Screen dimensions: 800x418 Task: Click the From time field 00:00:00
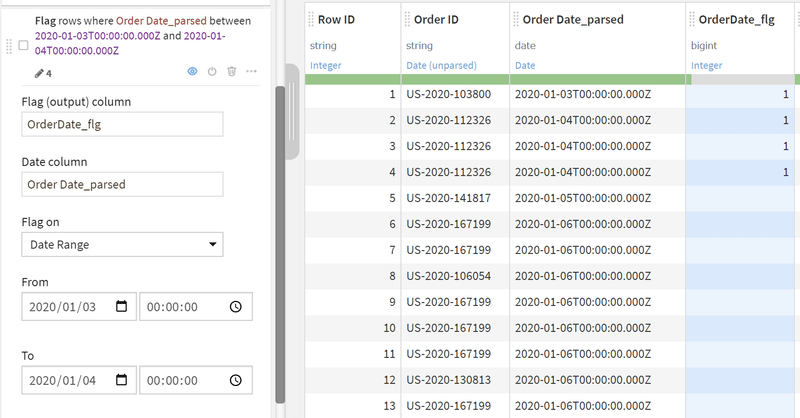196,306
